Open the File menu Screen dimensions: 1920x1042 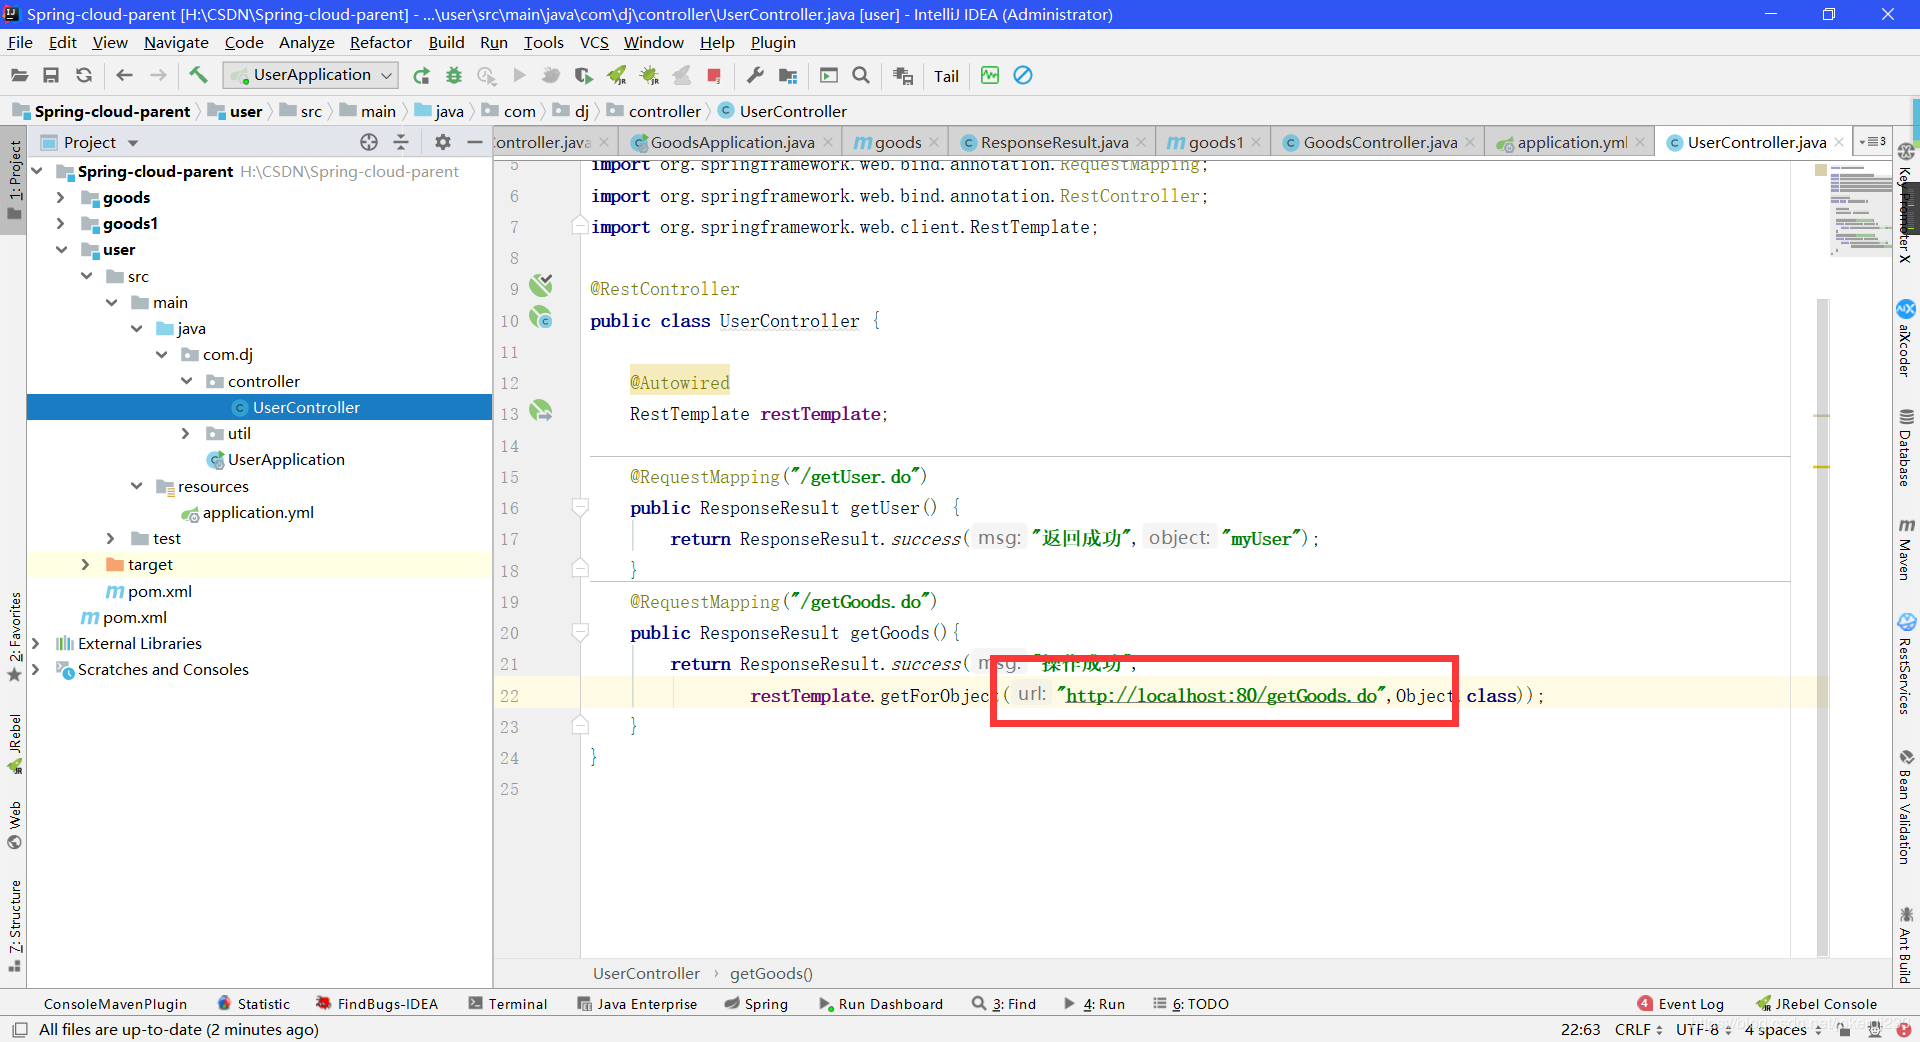[20, 42]
